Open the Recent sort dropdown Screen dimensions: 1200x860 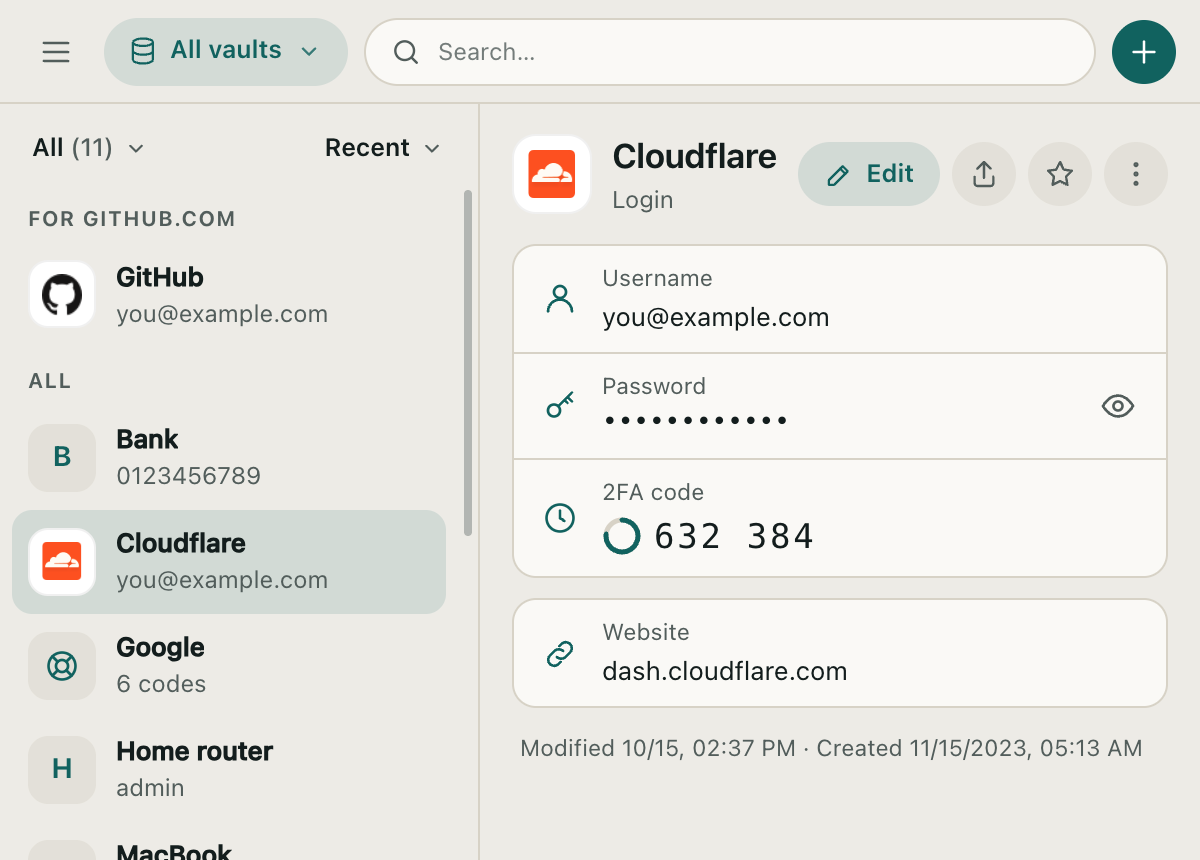pos(383,148)
